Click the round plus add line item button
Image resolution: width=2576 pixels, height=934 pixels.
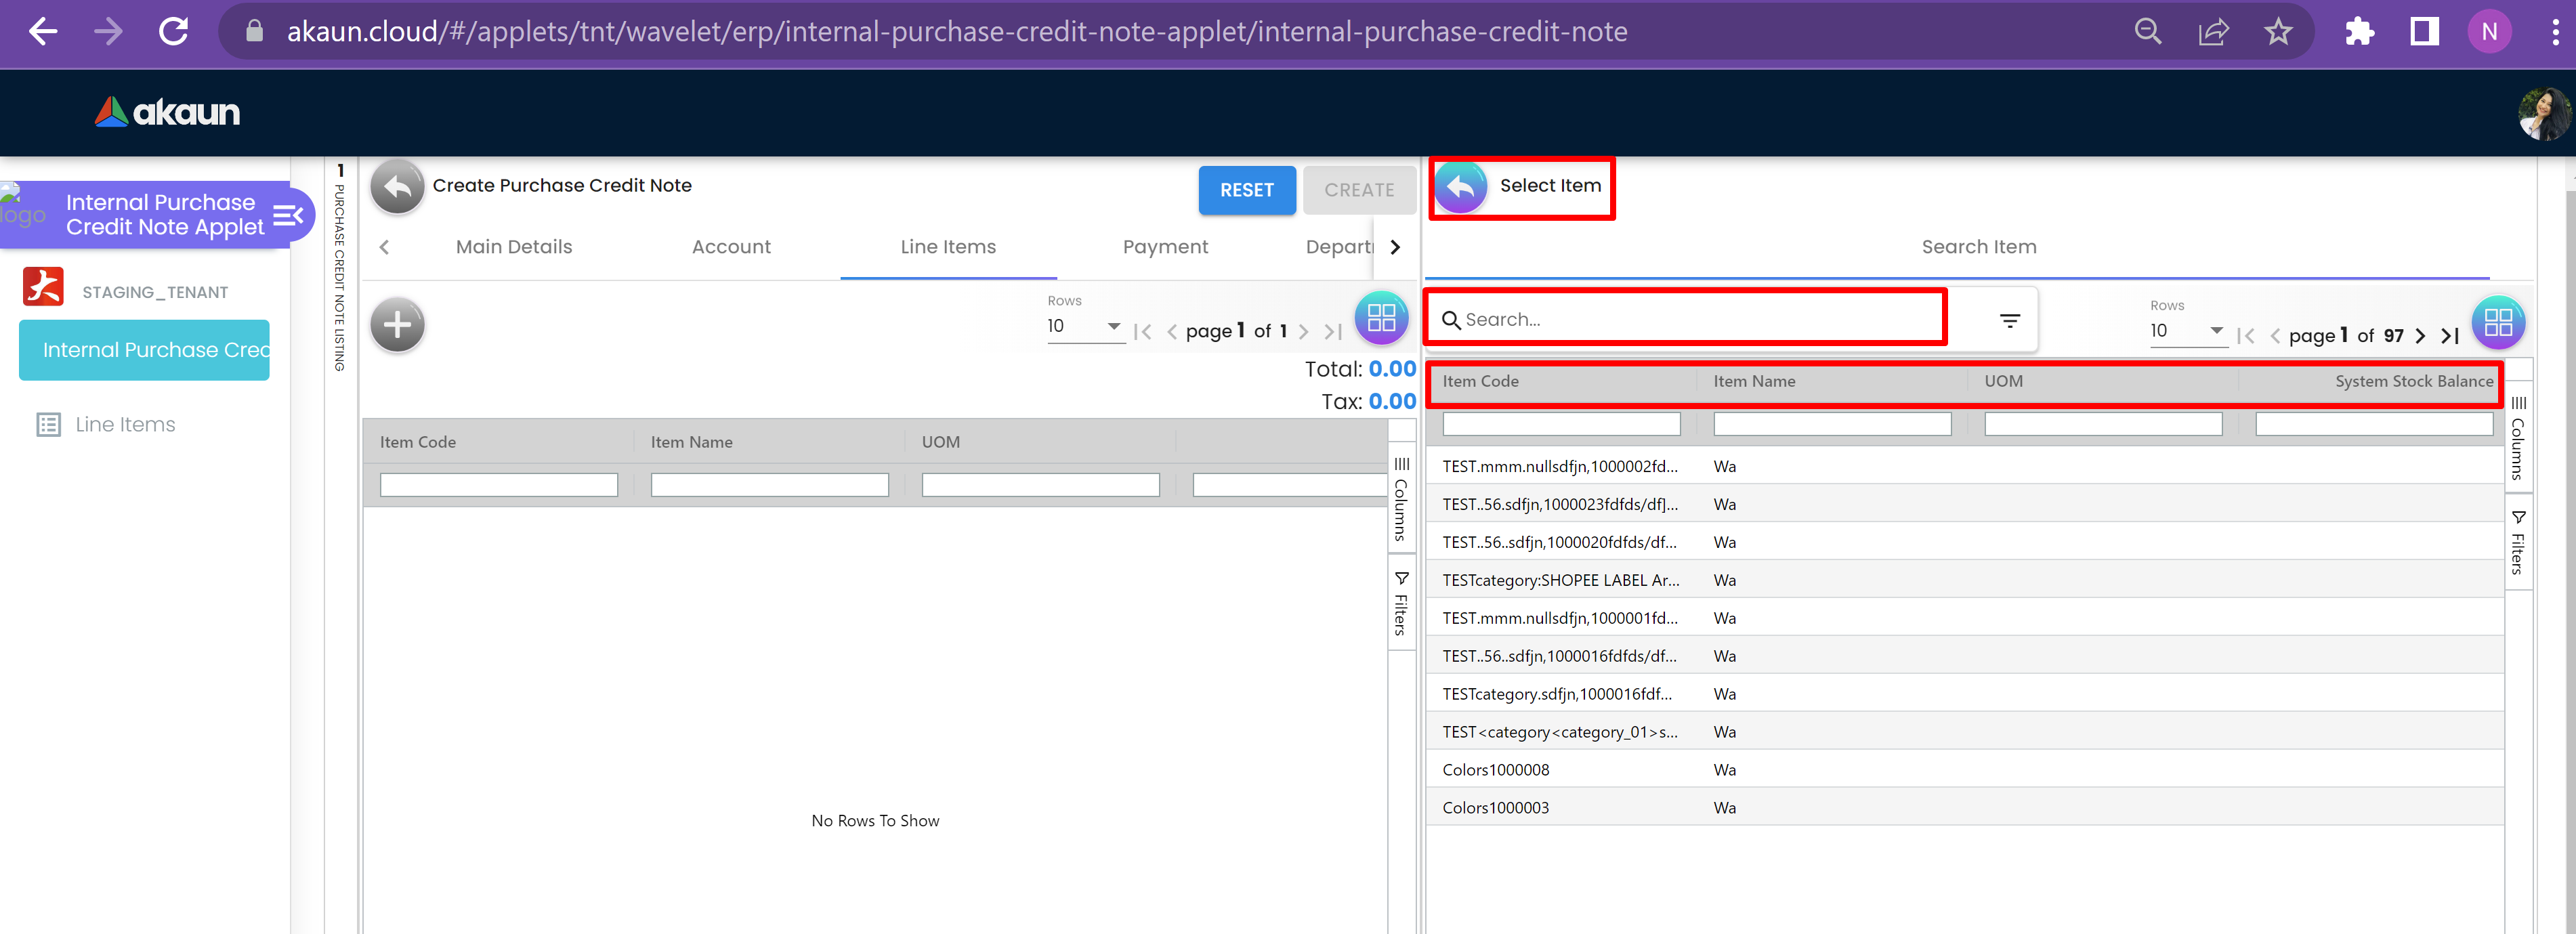(x=397, y=325)
